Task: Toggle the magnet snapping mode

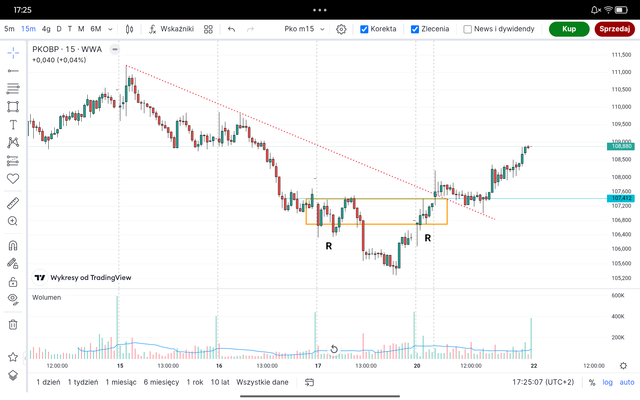Action: (13, 245)
